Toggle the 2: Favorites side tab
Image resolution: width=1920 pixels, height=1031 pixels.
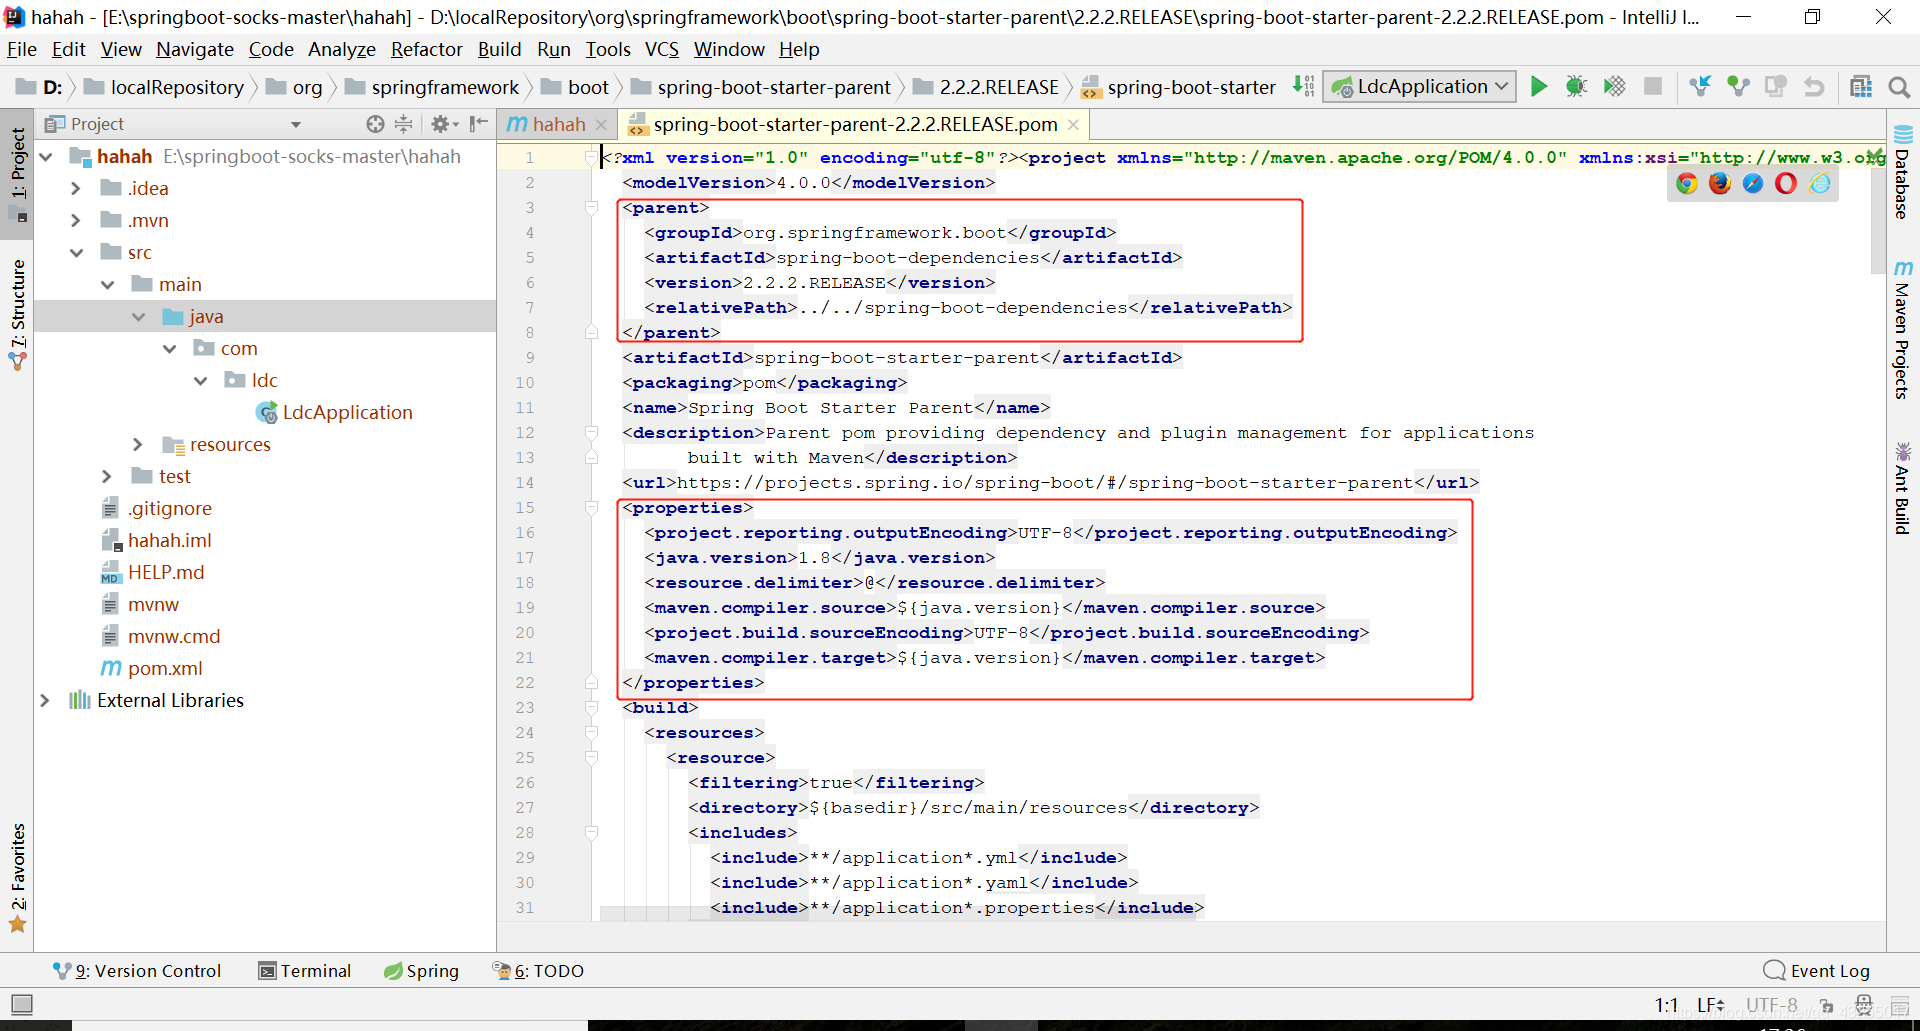(x=18, y=878)
